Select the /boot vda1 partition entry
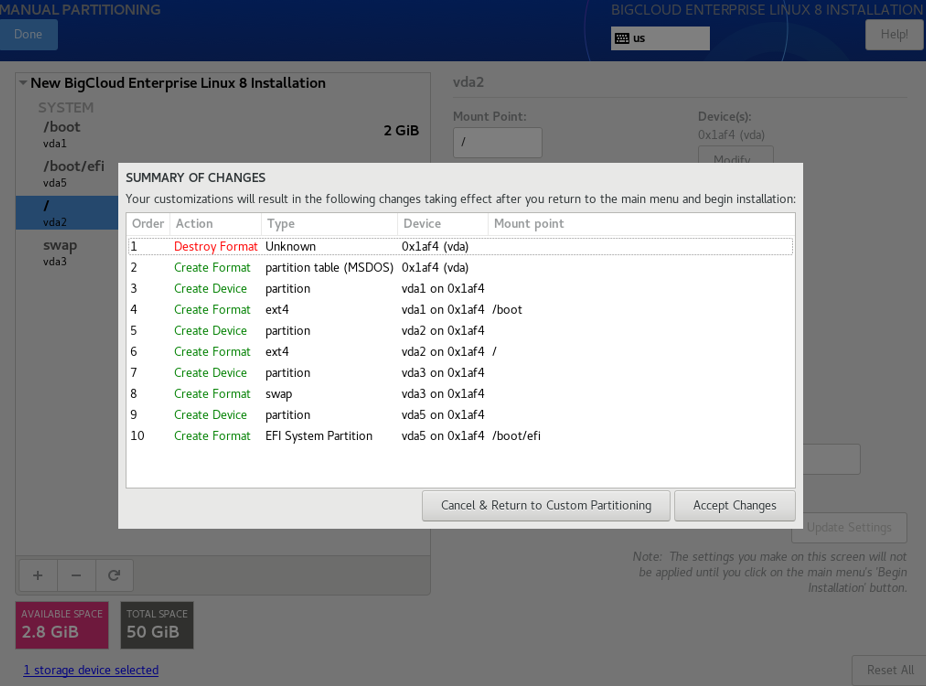926x686 pixels. pos(223,134)
